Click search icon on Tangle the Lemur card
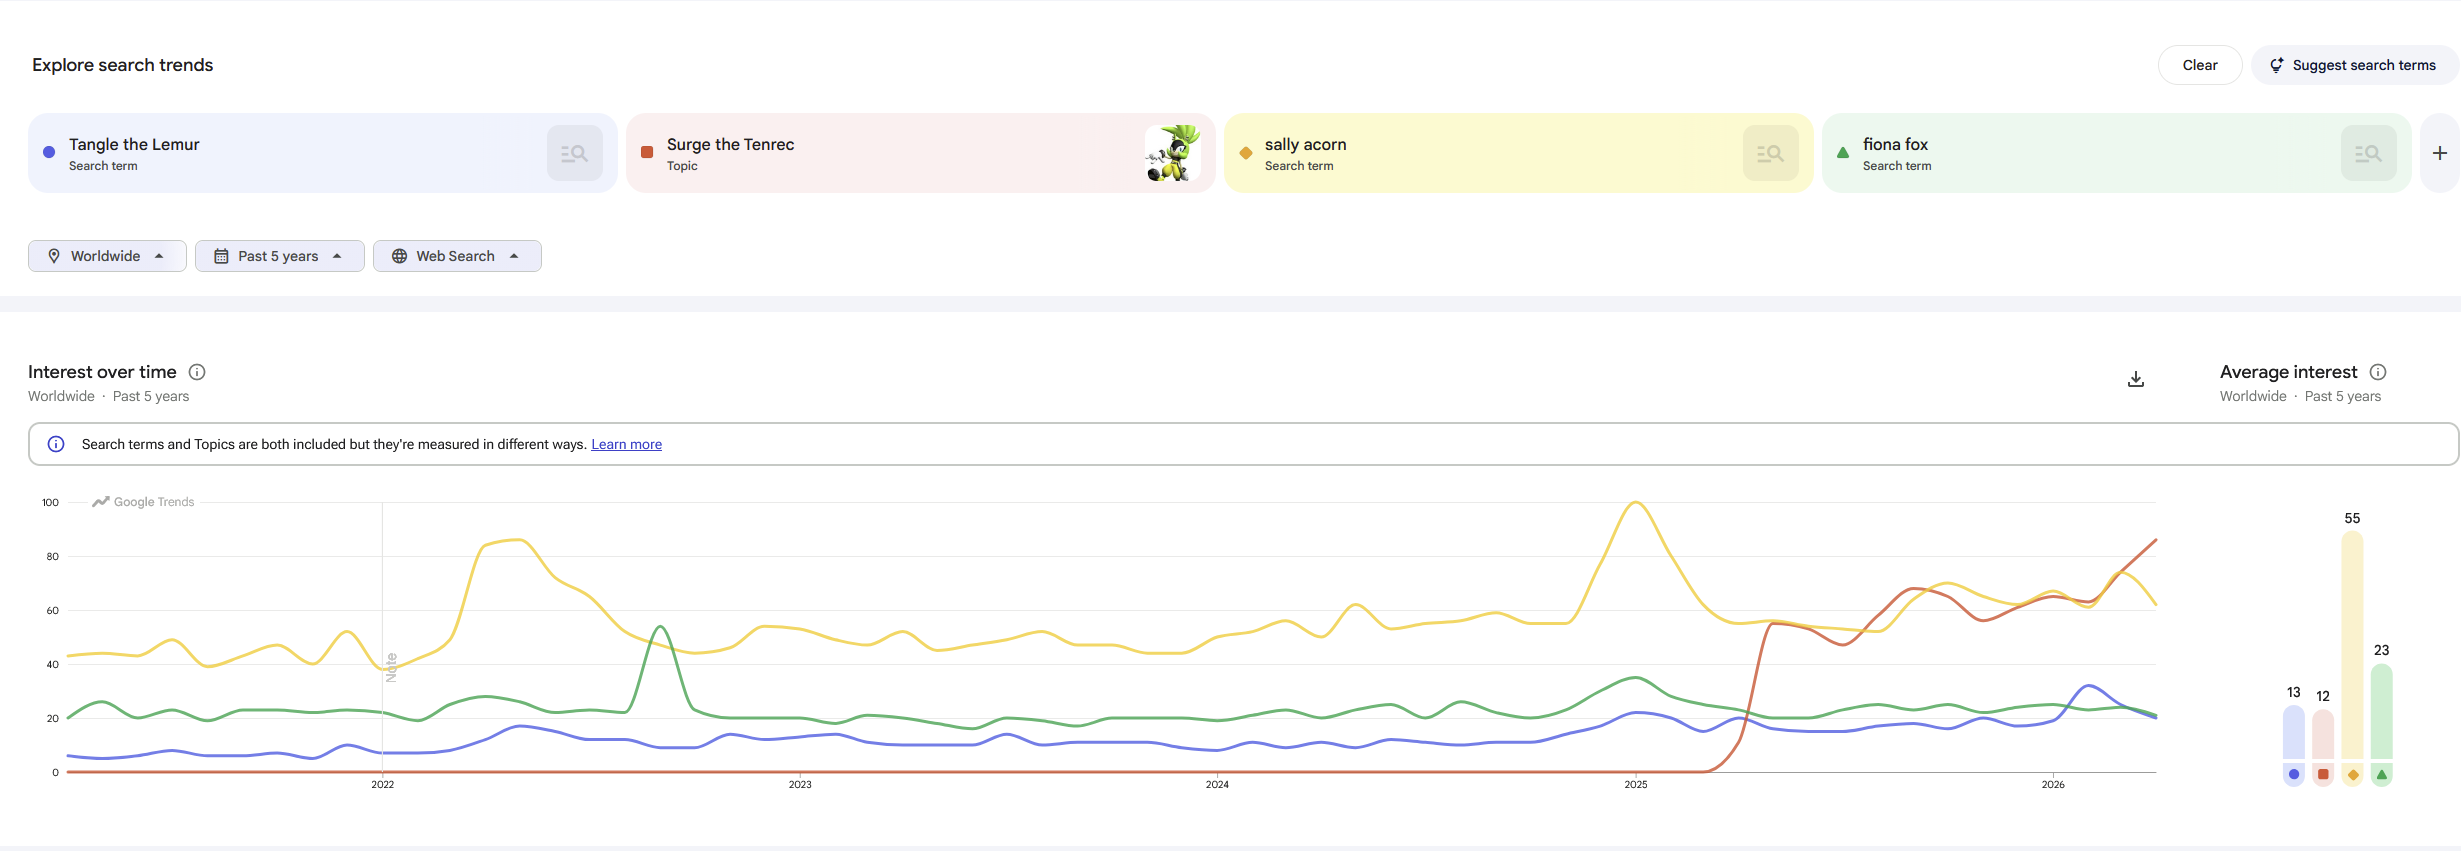Screen dimensions: 2461x851 pos(574,153)
